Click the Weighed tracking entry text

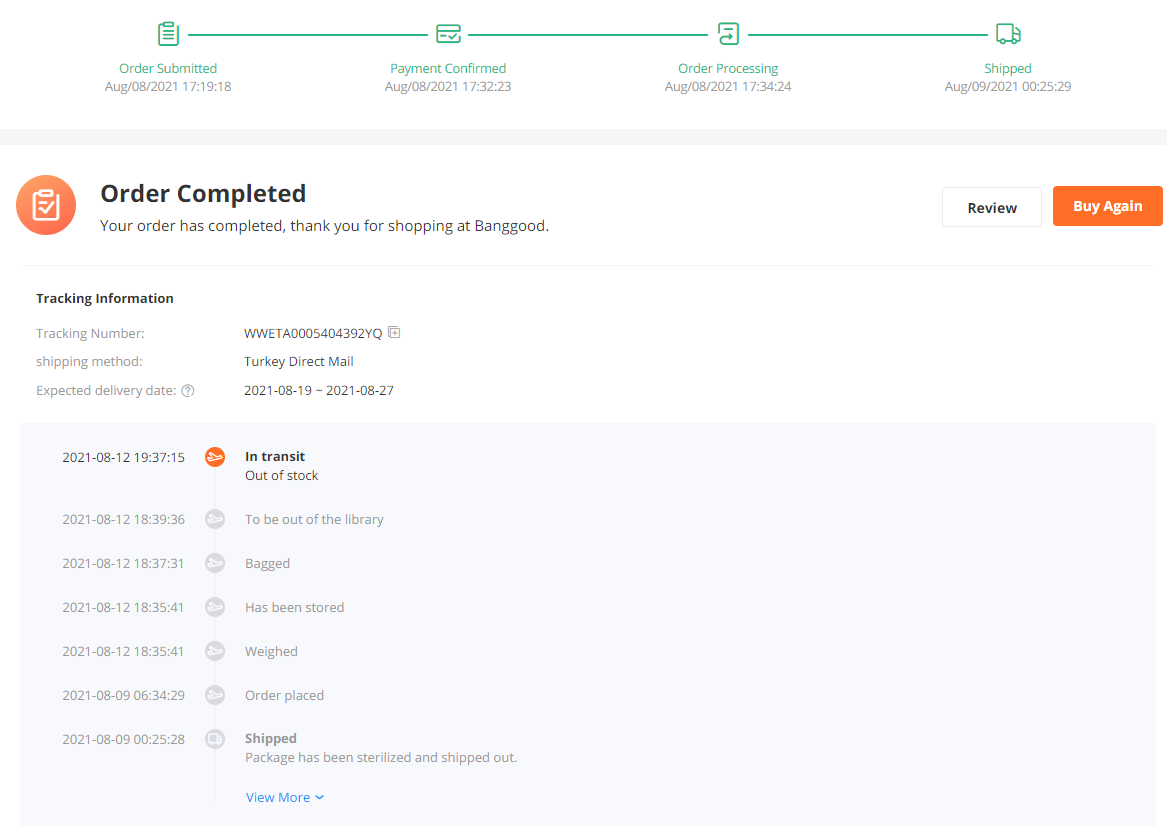coord(271,652)
